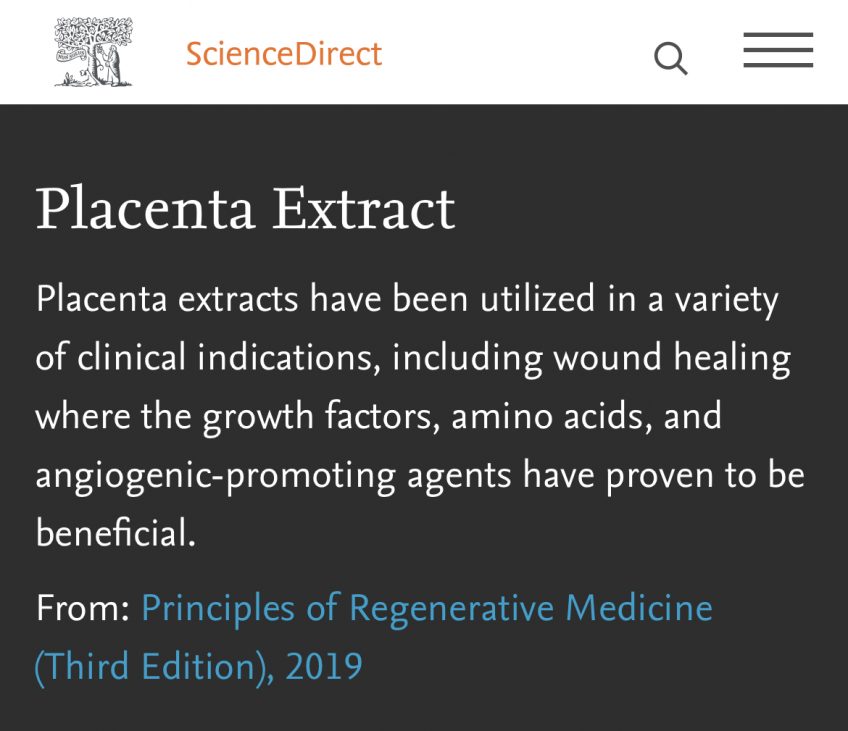Open the search magnifier icon
This screenshot has height=731, width=848.
pos(671,58)
